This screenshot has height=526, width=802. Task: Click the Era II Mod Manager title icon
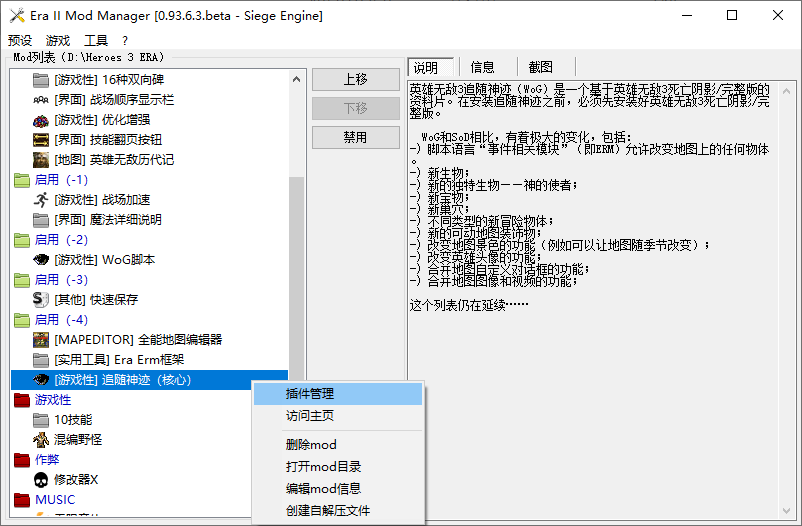(17, 15)
